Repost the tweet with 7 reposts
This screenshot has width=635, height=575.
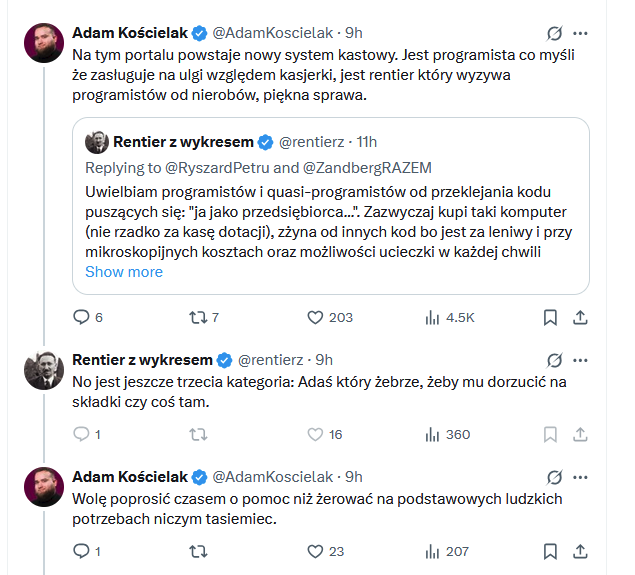198,317
